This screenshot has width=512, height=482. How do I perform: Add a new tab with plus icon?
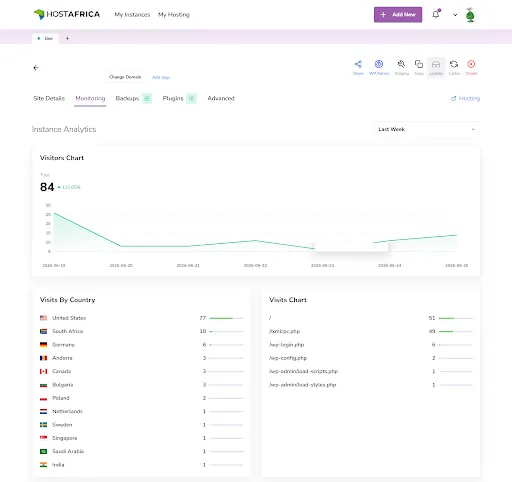[67, 38]
